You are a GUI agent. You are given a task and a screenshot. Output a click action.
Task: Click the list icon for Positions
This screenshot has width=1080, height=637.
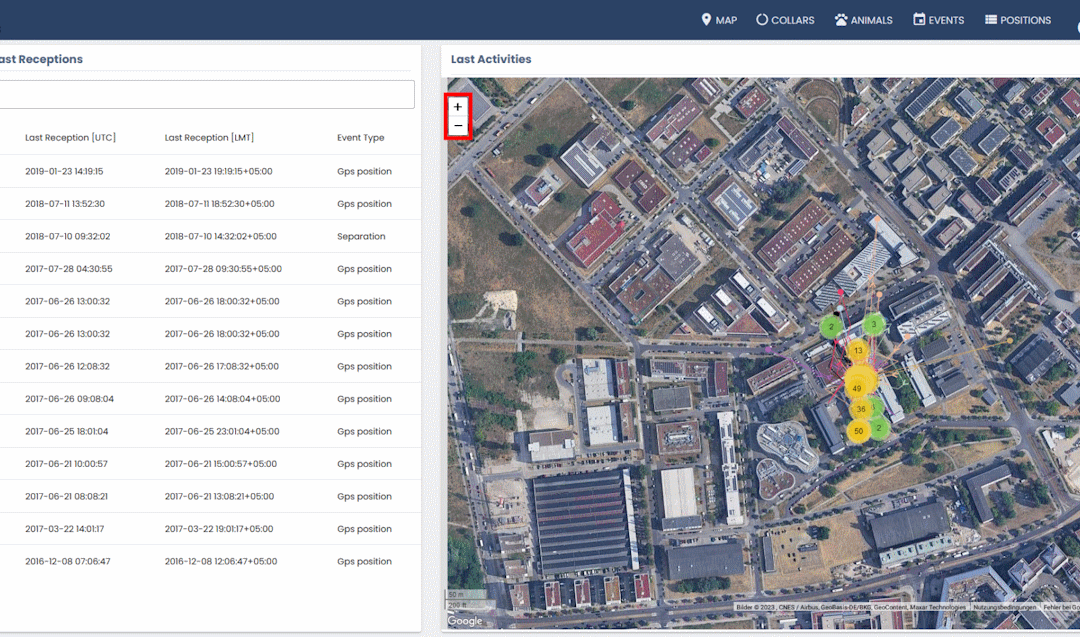[x=991, y=19]
